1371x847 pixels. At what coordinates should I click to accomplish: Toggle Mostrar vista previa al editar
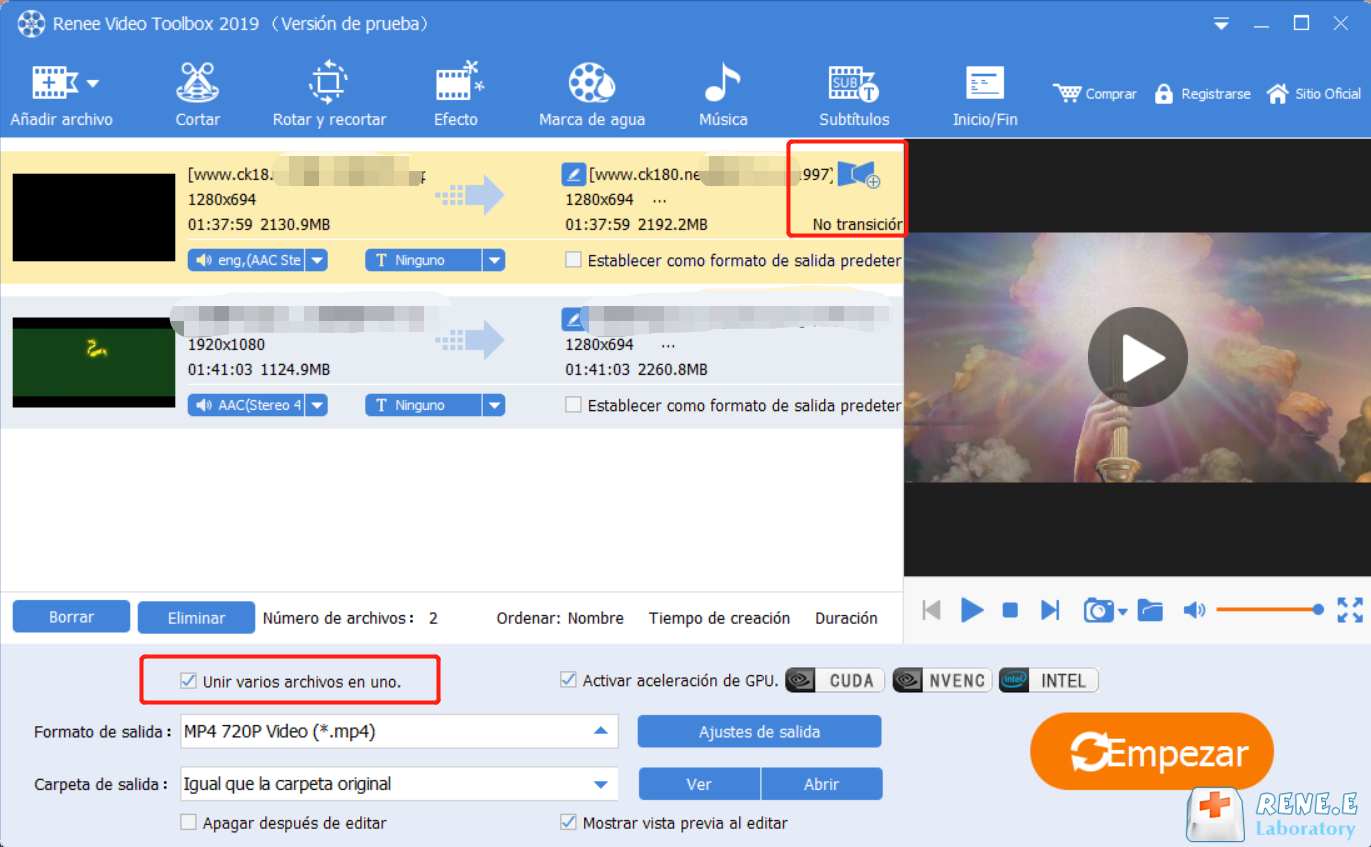click(x=567, y=822)
